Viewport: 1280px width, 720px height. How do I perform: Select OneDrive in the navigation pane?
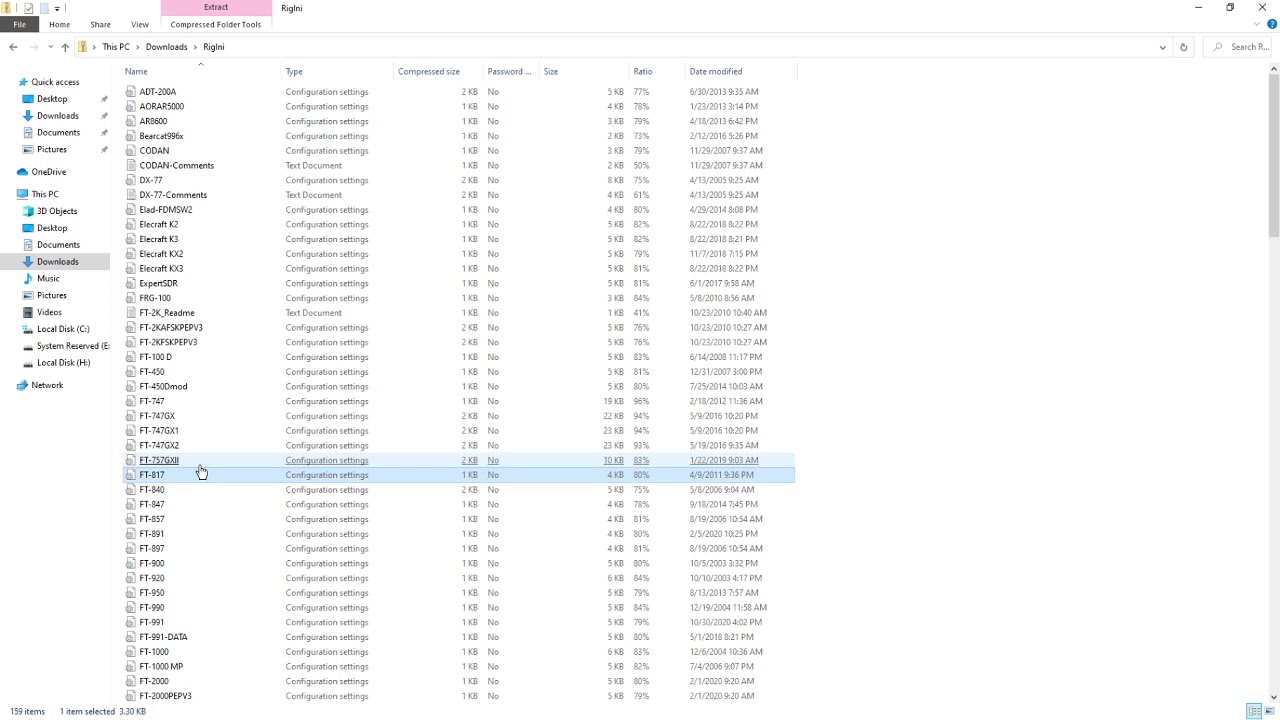pos(48,172)
